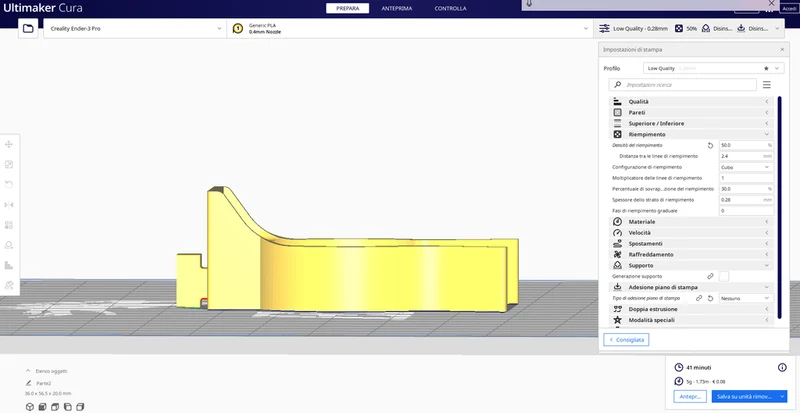Click the pencil icon to rename Parte2
This screenshot has width=800, height=413.
[28, 383]
